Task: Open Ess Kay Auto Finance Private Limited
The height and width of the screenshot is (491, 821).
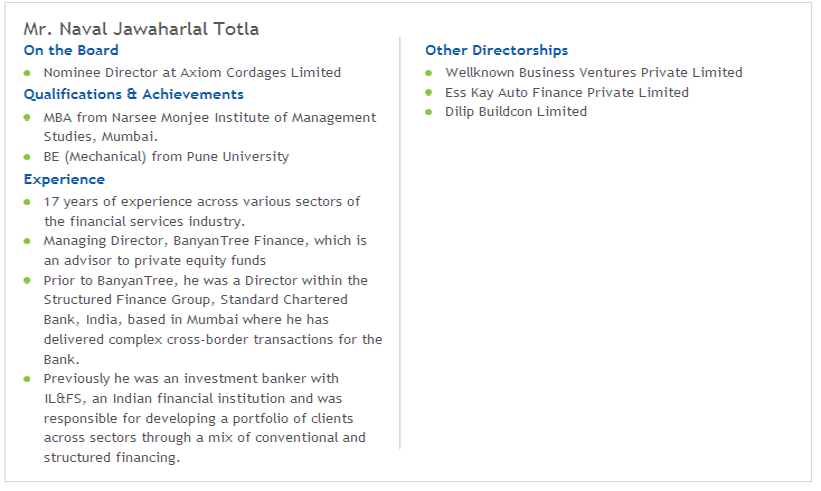Action: pos(567,92)
